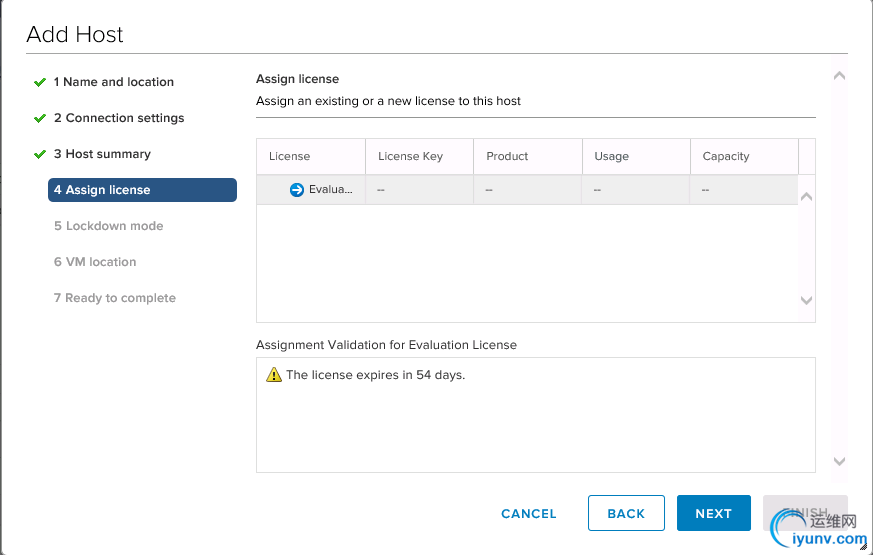Viewport: 873px width, 555px height.
Task: Click the 'Add Host' dialog title
Action: [x=75, y=34]
